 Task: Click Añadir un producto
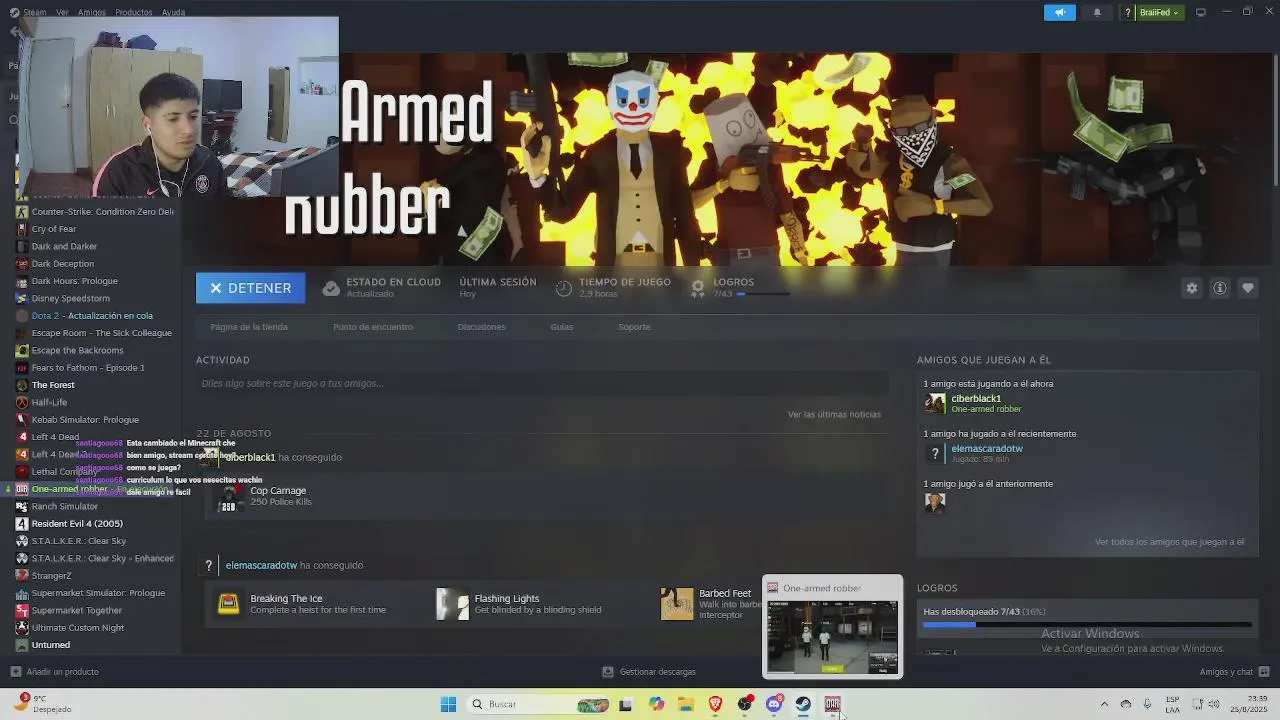tap(55, 672)
